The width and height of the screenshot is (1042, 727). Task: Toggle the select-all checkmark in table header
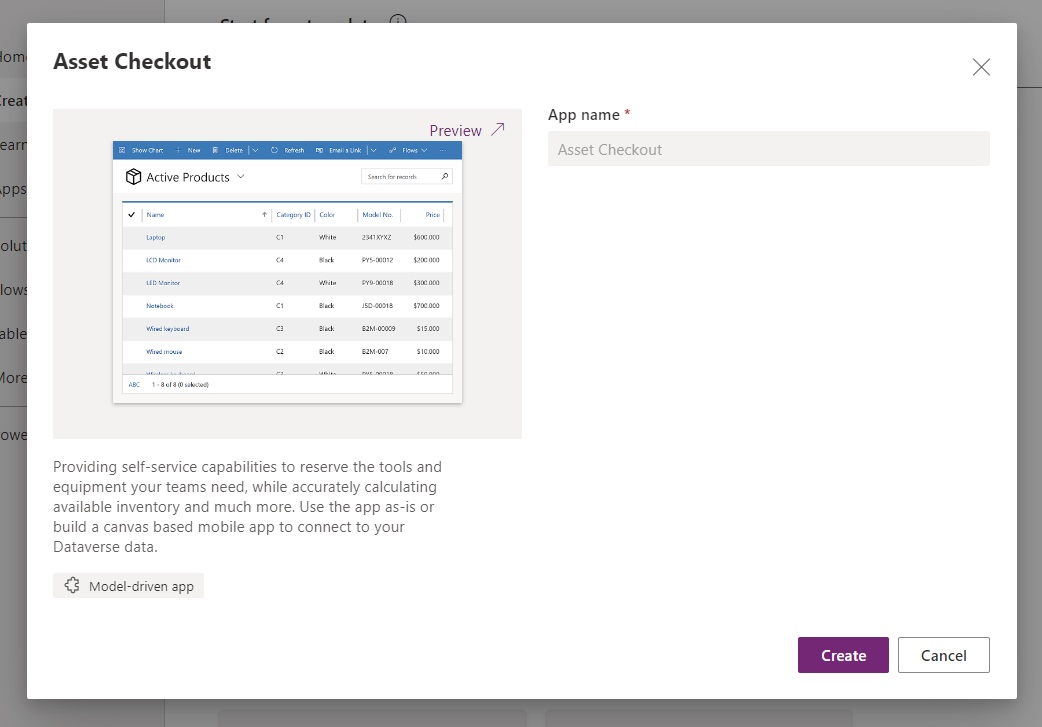[131, 215]
